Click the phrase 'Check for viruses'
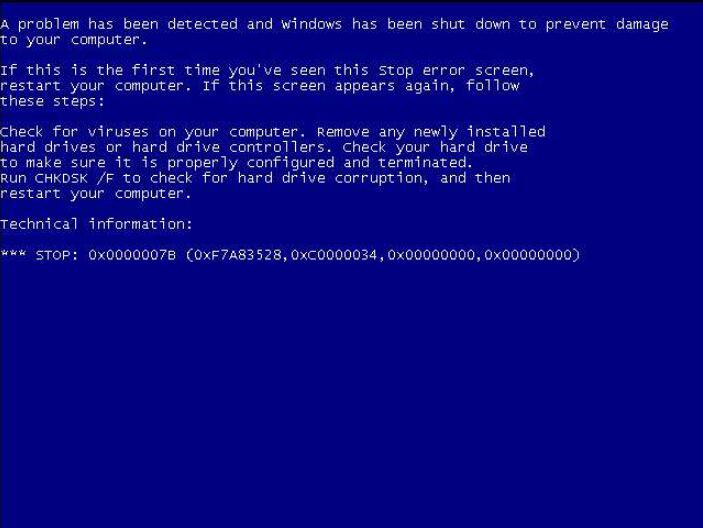Image resolution: width=703 pixels, height=528 pixels. coord(74,132)
